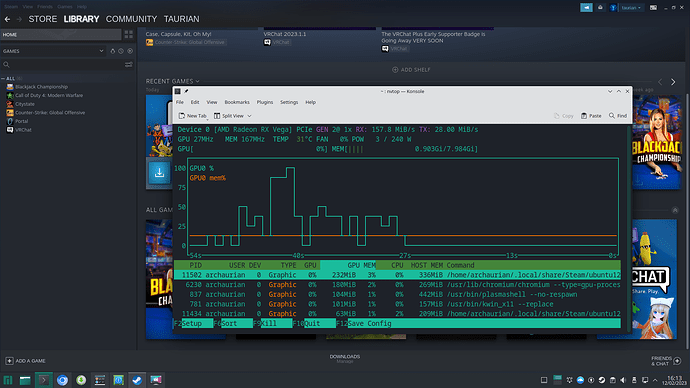690x388 pixels.
Task: Click the VR/keyboard mode icon in Steam
Action: [x=653, y=7]
